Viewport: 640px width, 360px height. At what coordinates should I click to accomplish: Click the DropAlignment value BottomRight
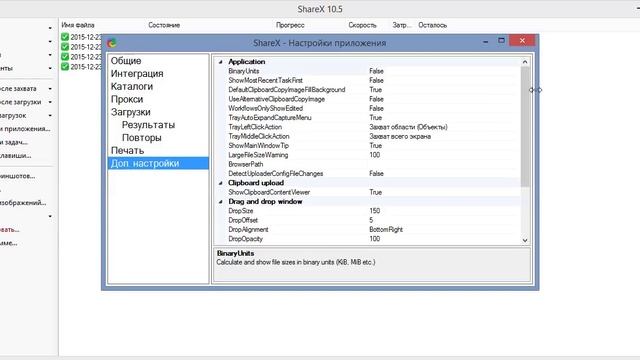[386, 230]
